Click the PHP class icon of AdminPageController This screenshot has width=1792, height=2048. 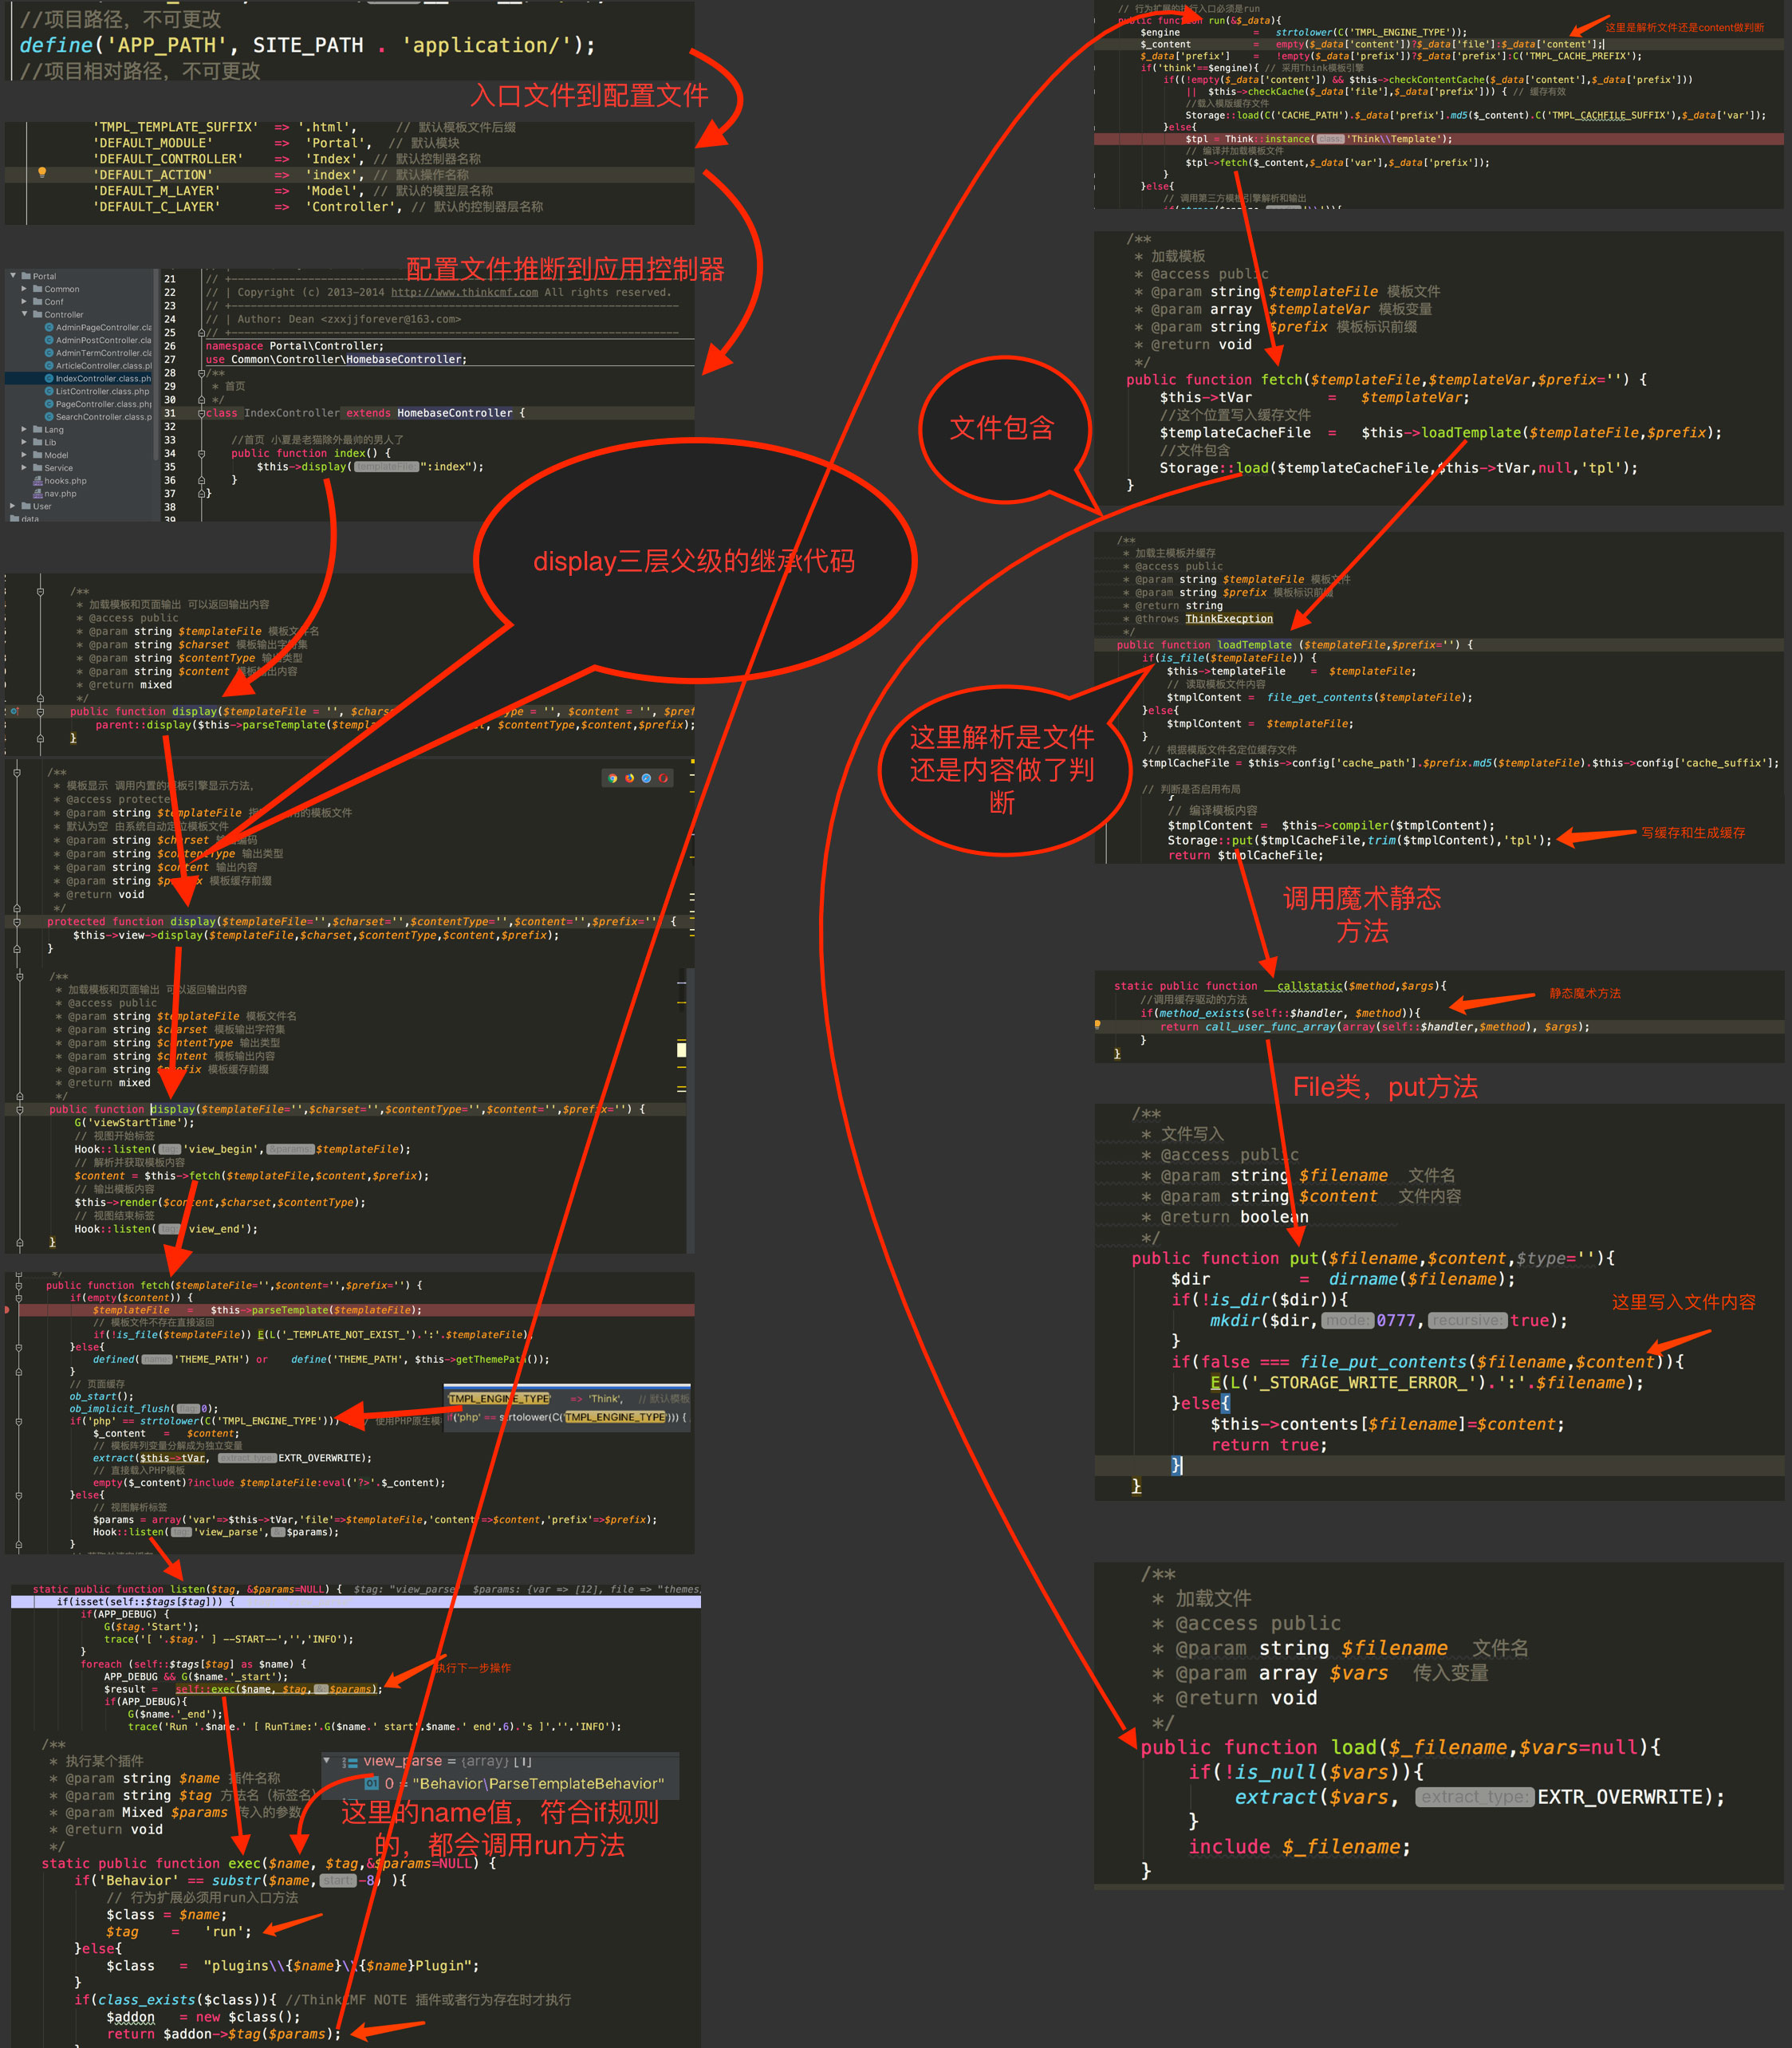[49, 328]
